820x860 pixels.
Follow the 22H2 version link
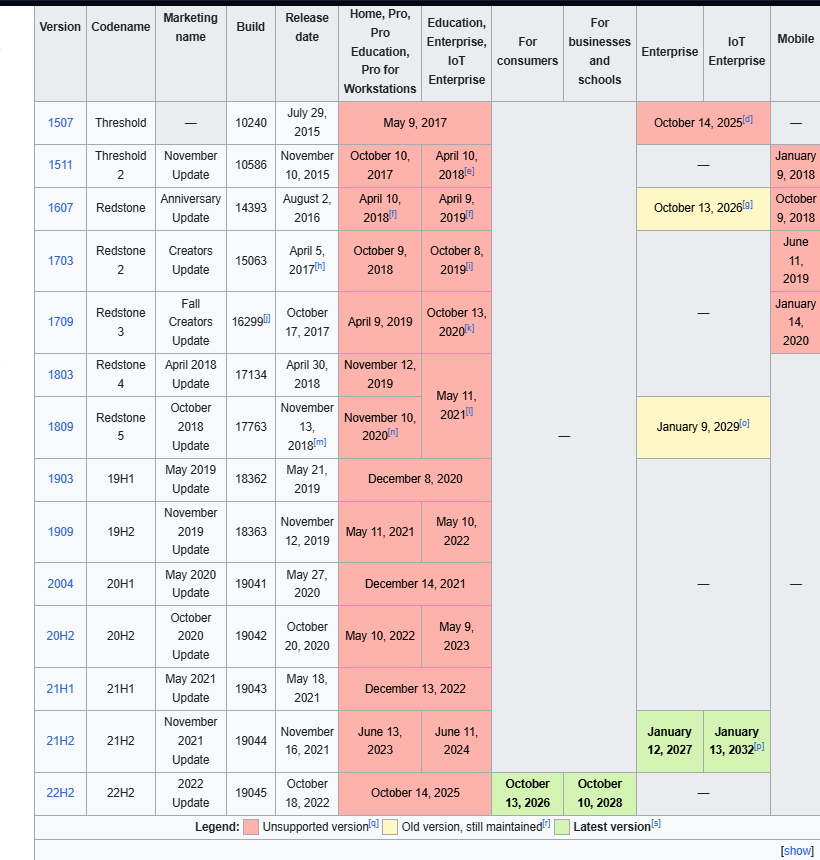tap(60, 793)
